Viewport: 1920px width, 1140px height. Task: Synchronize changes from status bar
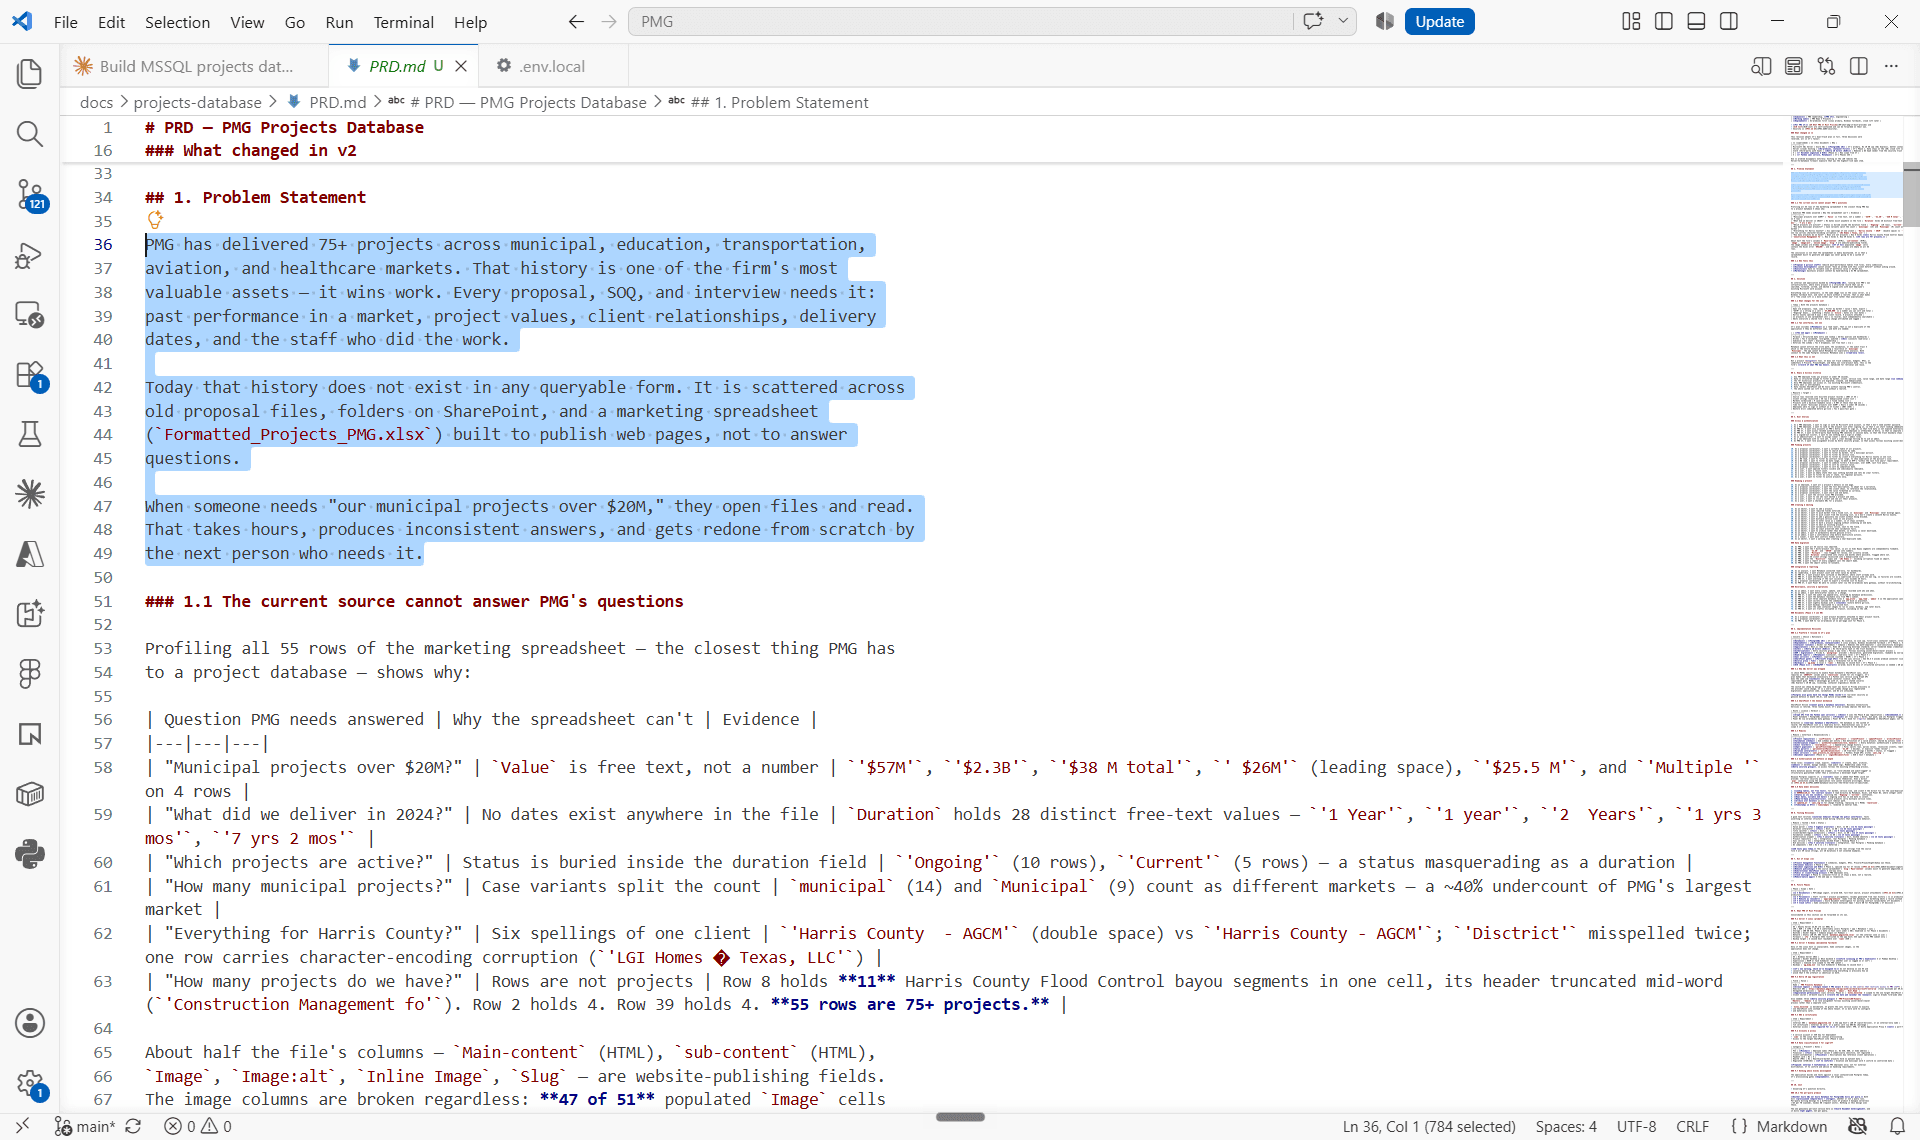click(133, 1126)
